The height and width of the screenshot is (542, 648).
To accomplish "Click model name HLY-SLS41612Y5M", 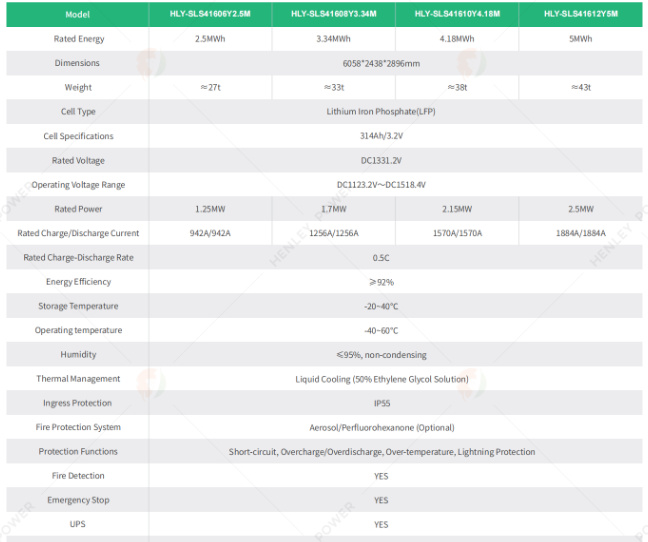I will click(581, 14).
